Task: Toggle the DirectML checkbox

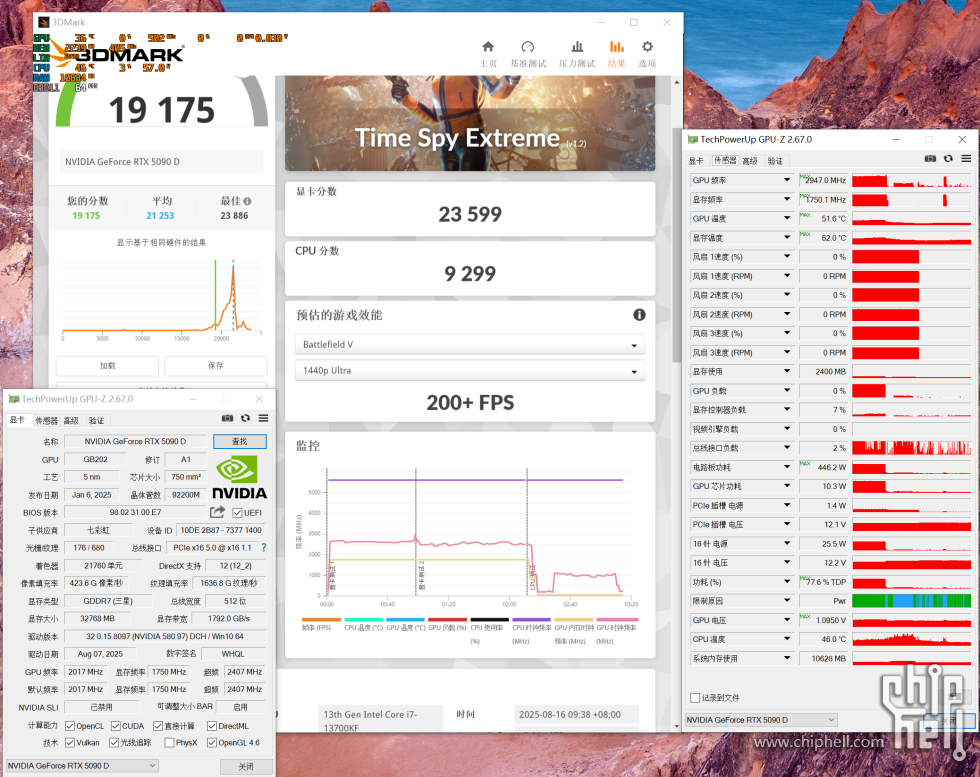Action: point(212,726)
